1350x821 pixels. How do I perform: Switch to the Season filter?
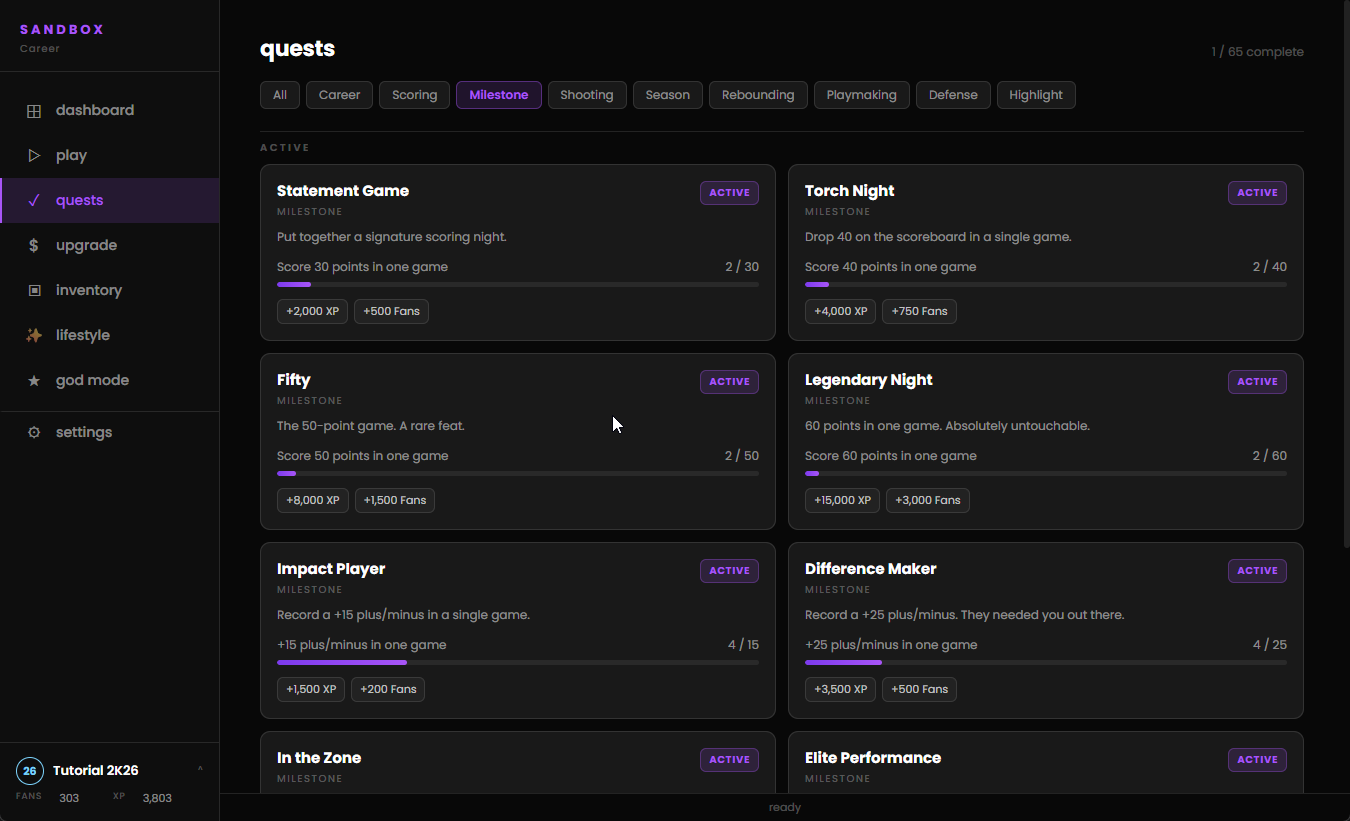click(668, 95)
